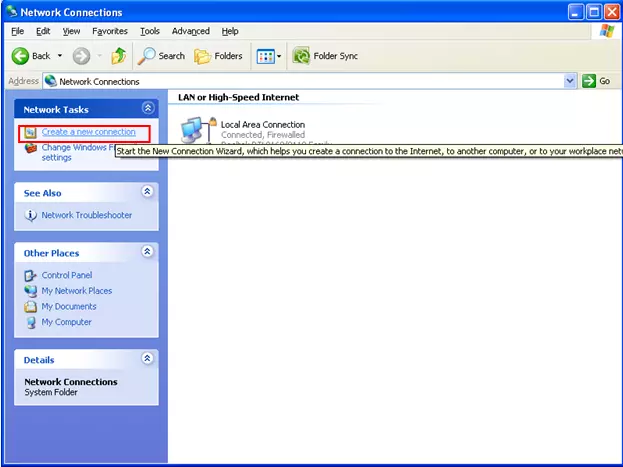Click the Network Connections details text

point(71,382)
